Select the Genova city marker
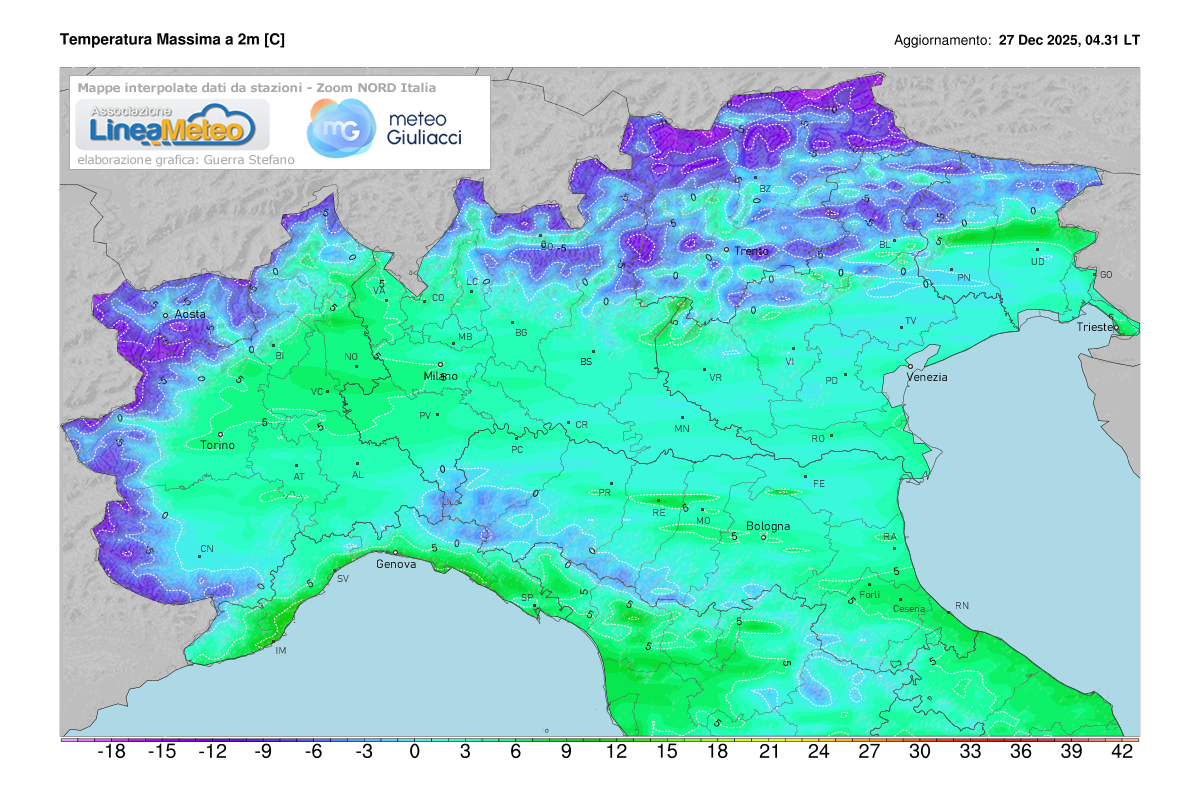The height and width of the screenshot is (790, 1200). click(x=395, y=552)
